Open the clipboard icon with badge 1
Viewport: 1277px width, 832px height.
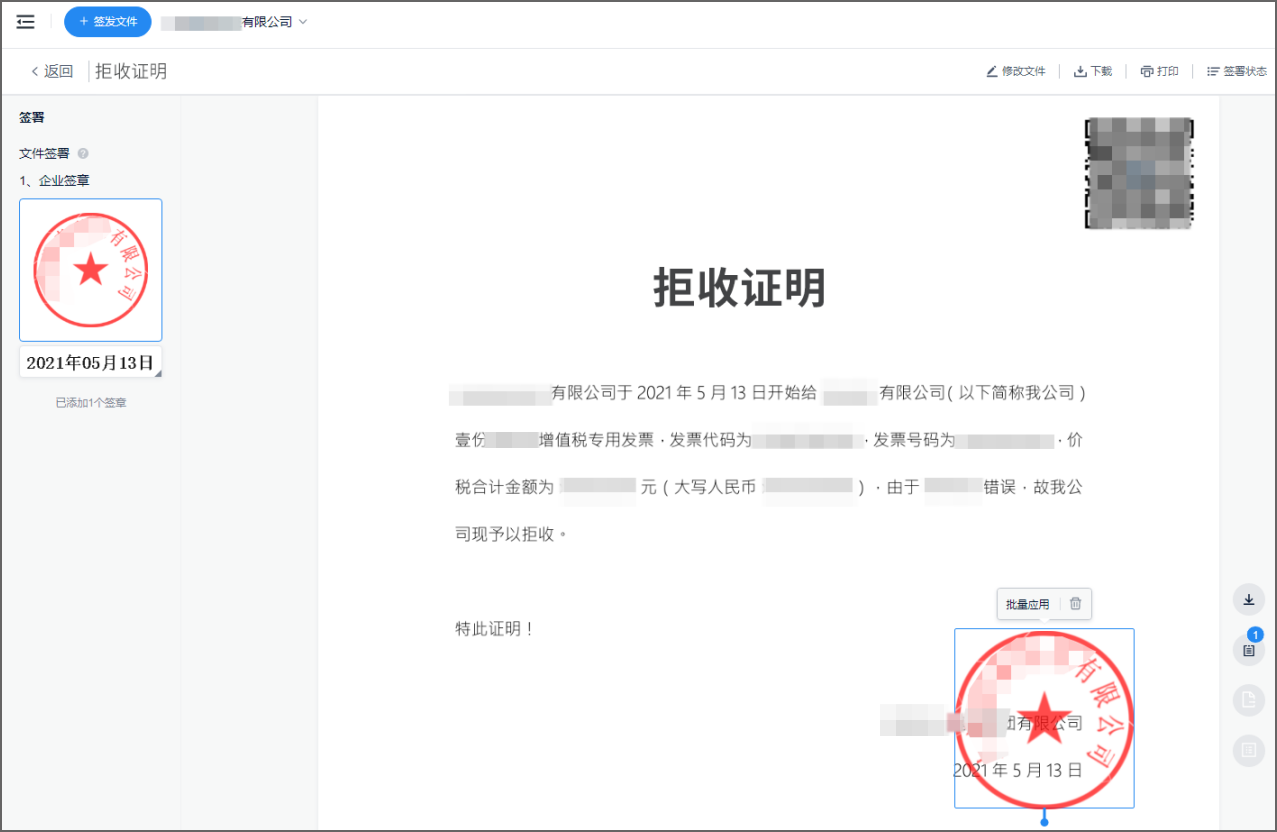coord(1248,651)
